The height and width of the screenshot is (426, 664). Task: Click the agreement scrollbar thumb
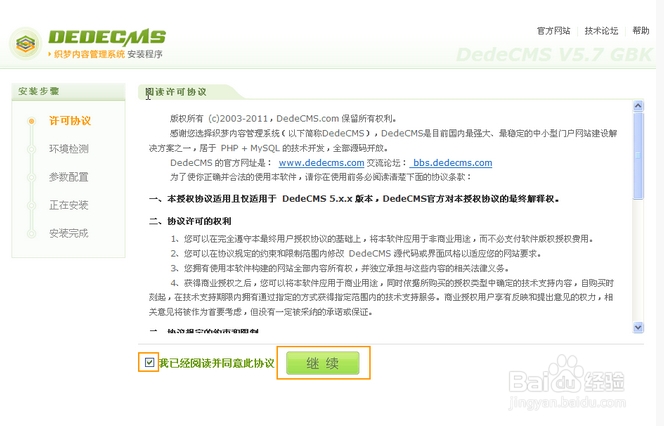638,155
